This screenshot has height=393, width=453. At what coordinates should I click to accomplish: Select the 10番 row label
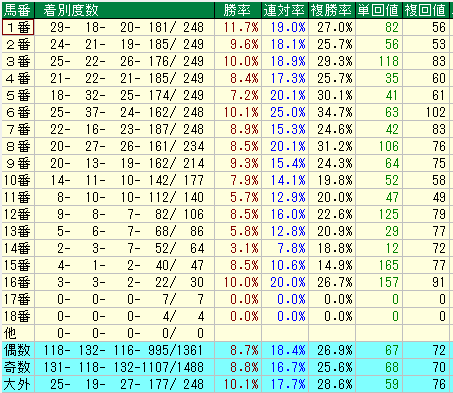18,180
